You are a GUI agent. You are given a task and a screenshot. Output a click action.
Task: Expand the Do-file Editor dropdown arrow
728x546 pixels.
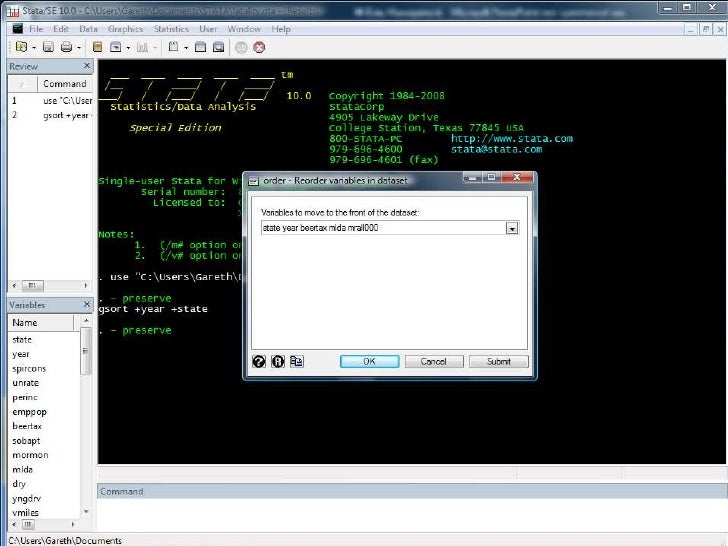coord(186,48)
